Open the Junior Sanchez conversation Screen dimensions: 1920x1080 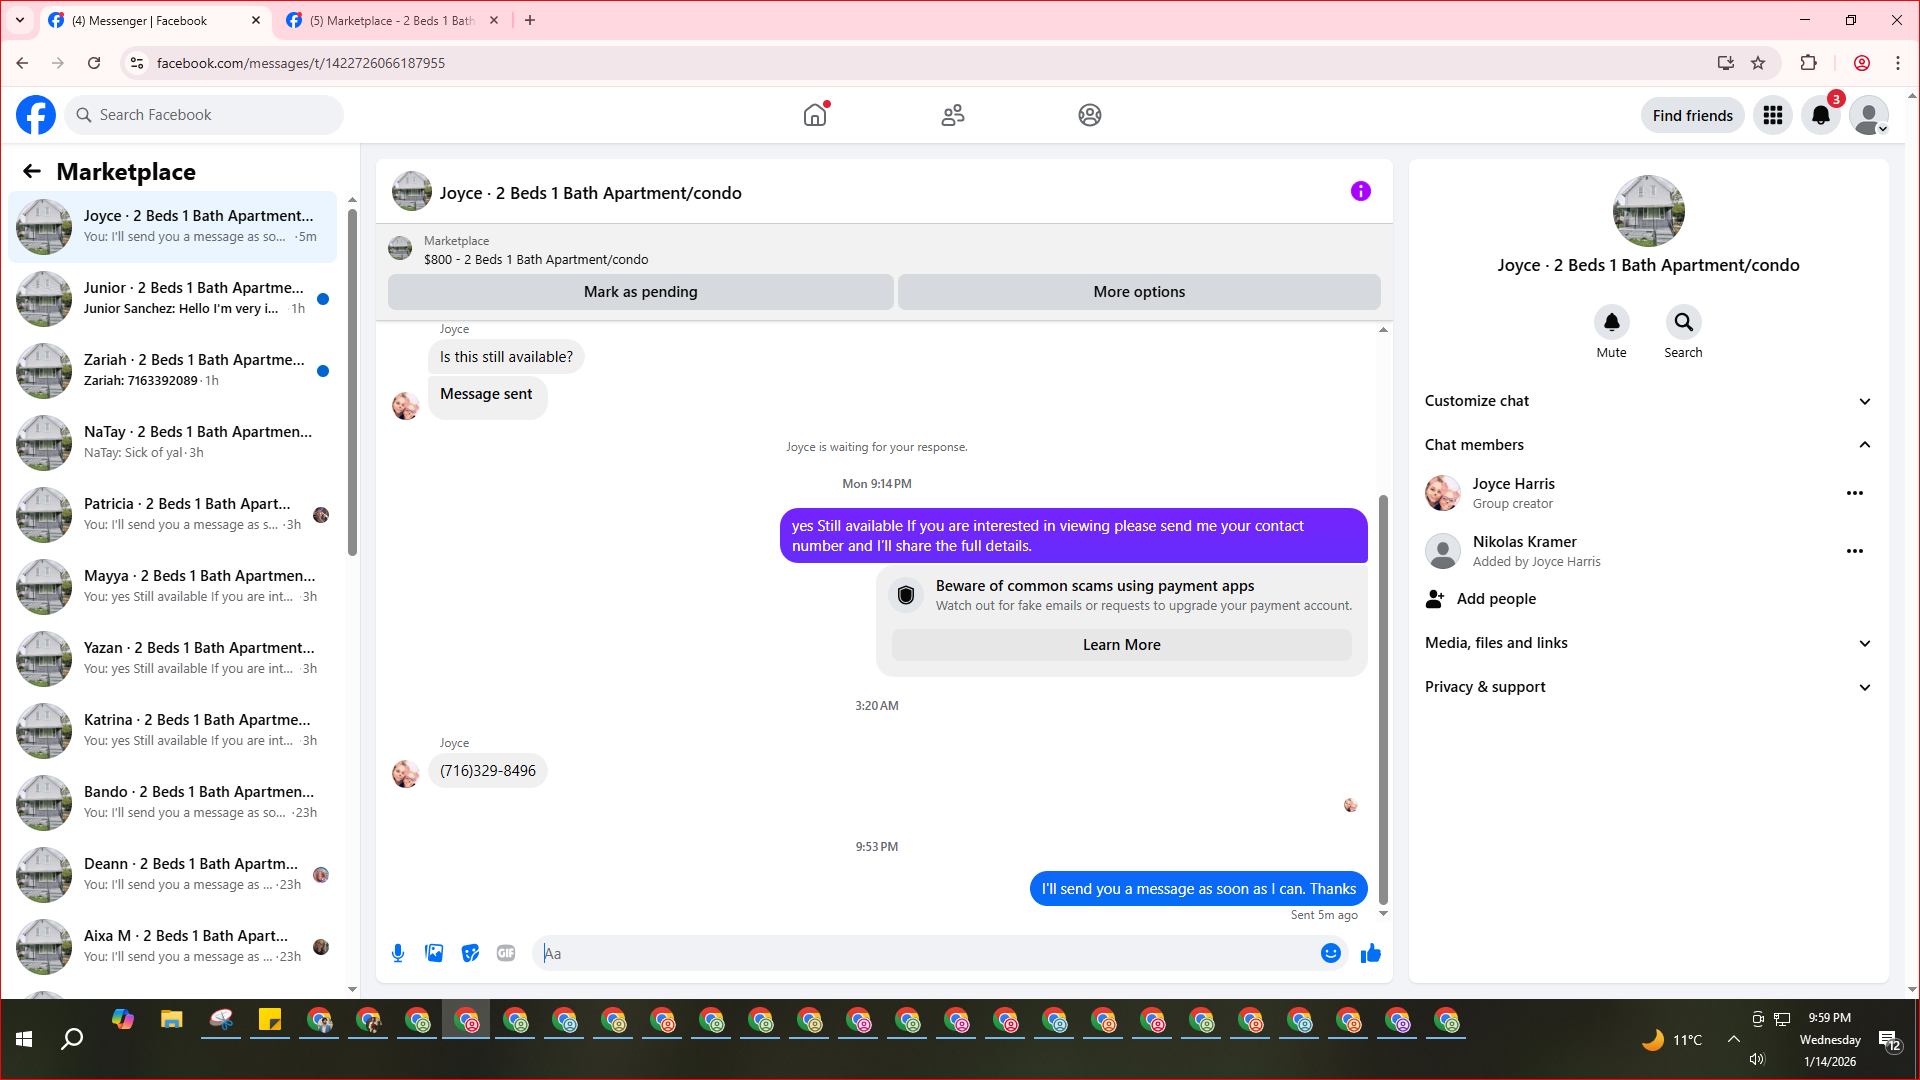[x=175, y=298]
